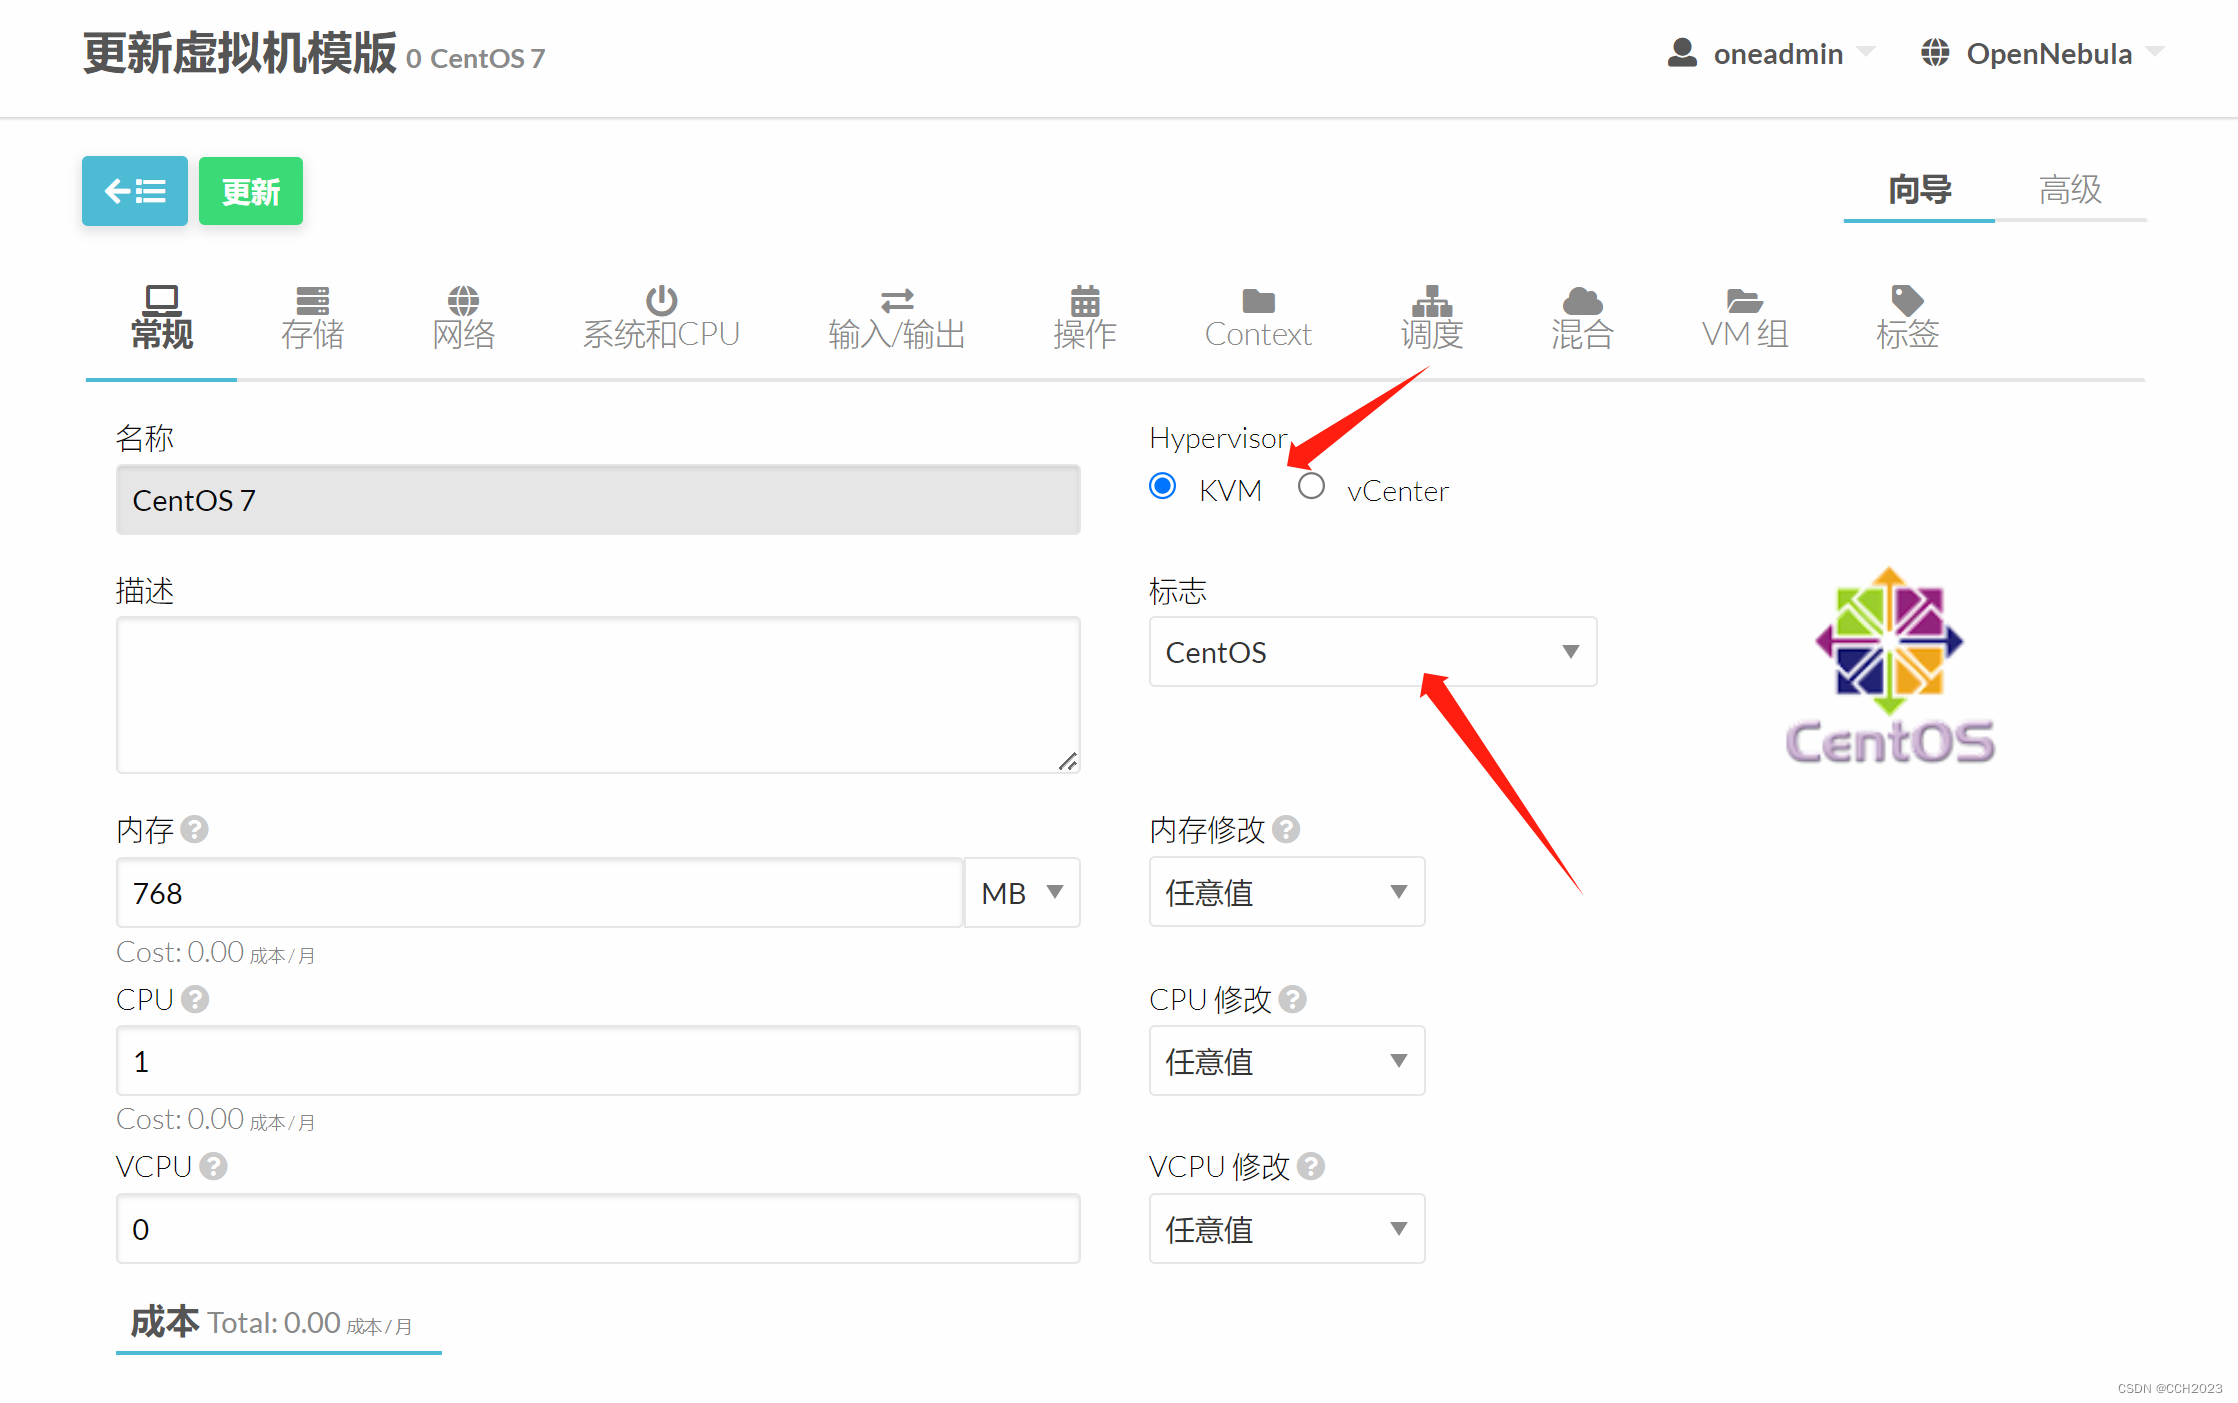
Task: Click the back-to-list arrow button
Action: tap(135, 191)
